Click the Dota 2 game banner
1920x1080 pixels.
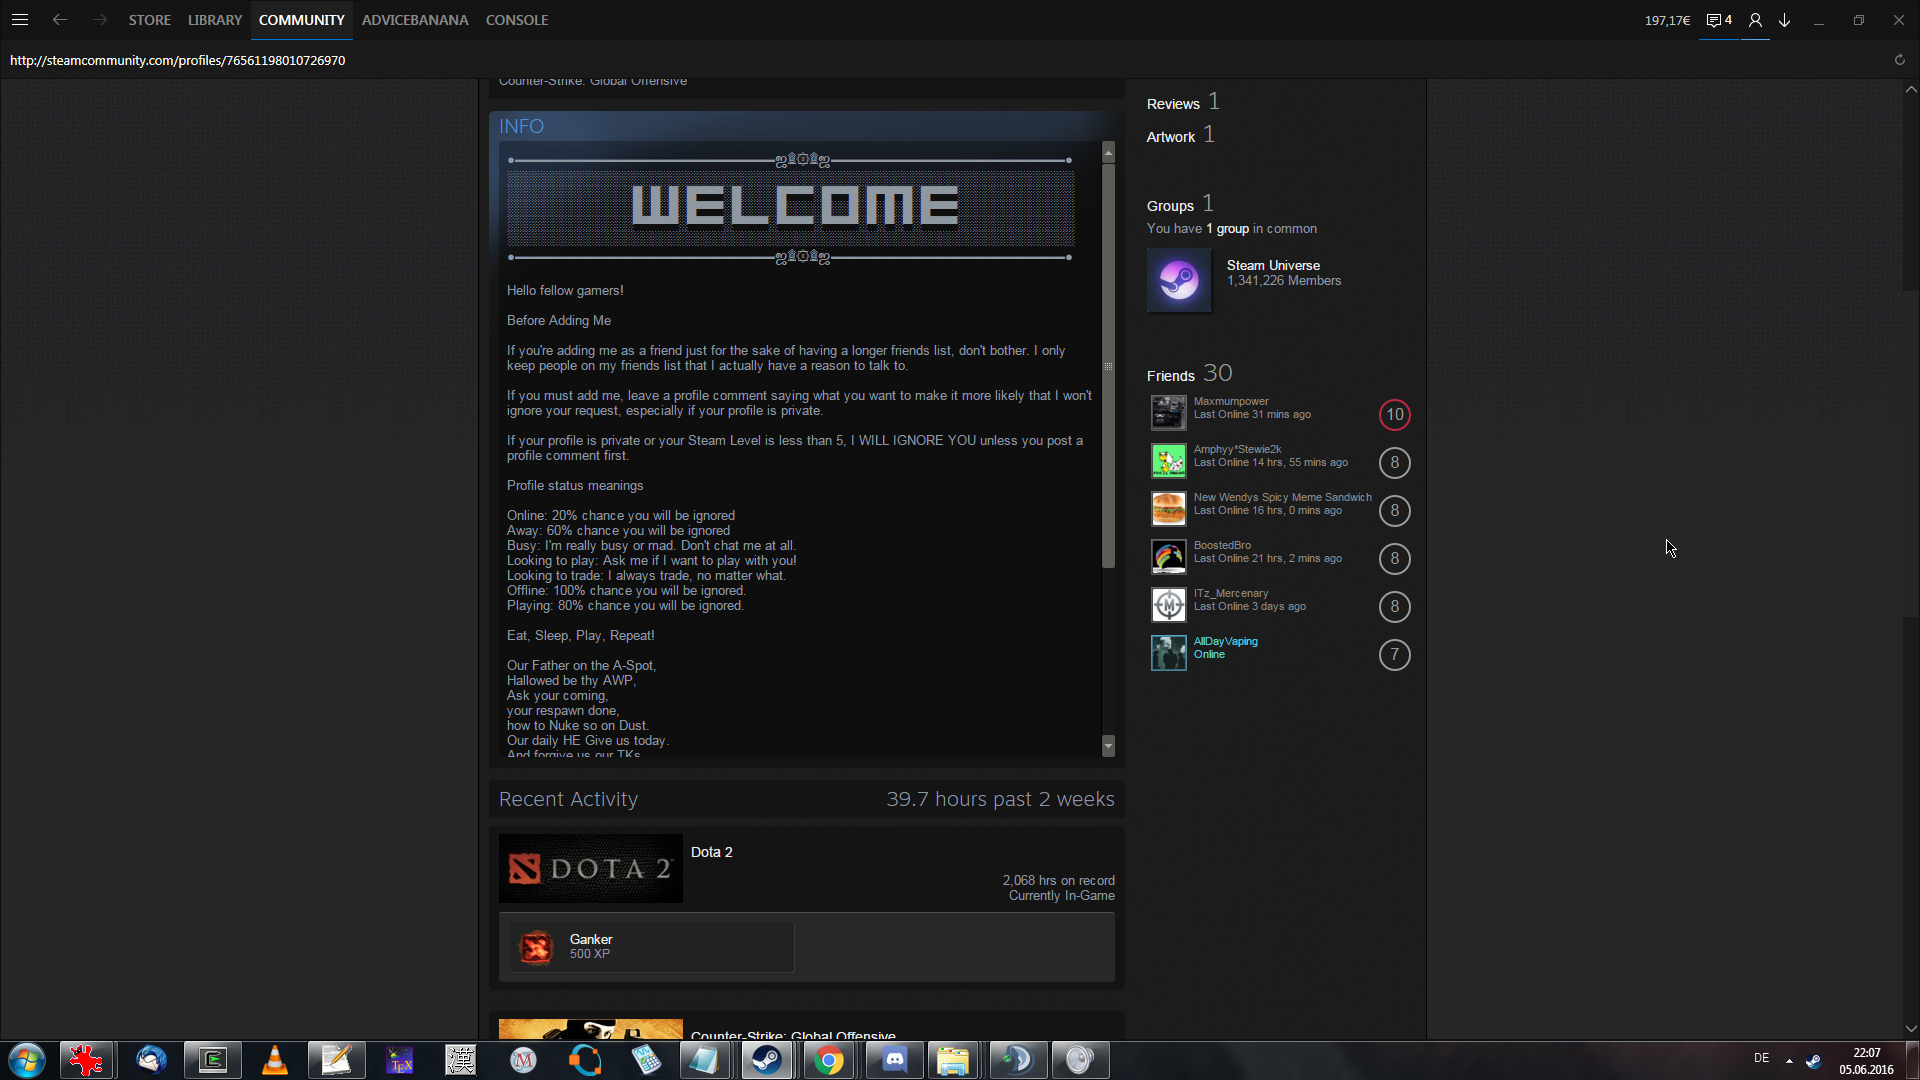tap(590, 868)
